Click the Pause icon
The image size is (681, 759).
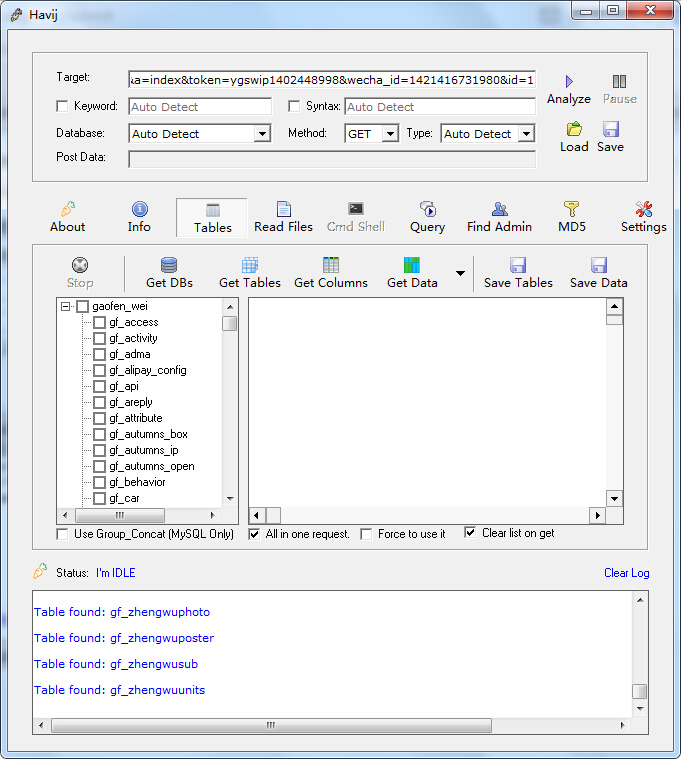pos(619,81)
